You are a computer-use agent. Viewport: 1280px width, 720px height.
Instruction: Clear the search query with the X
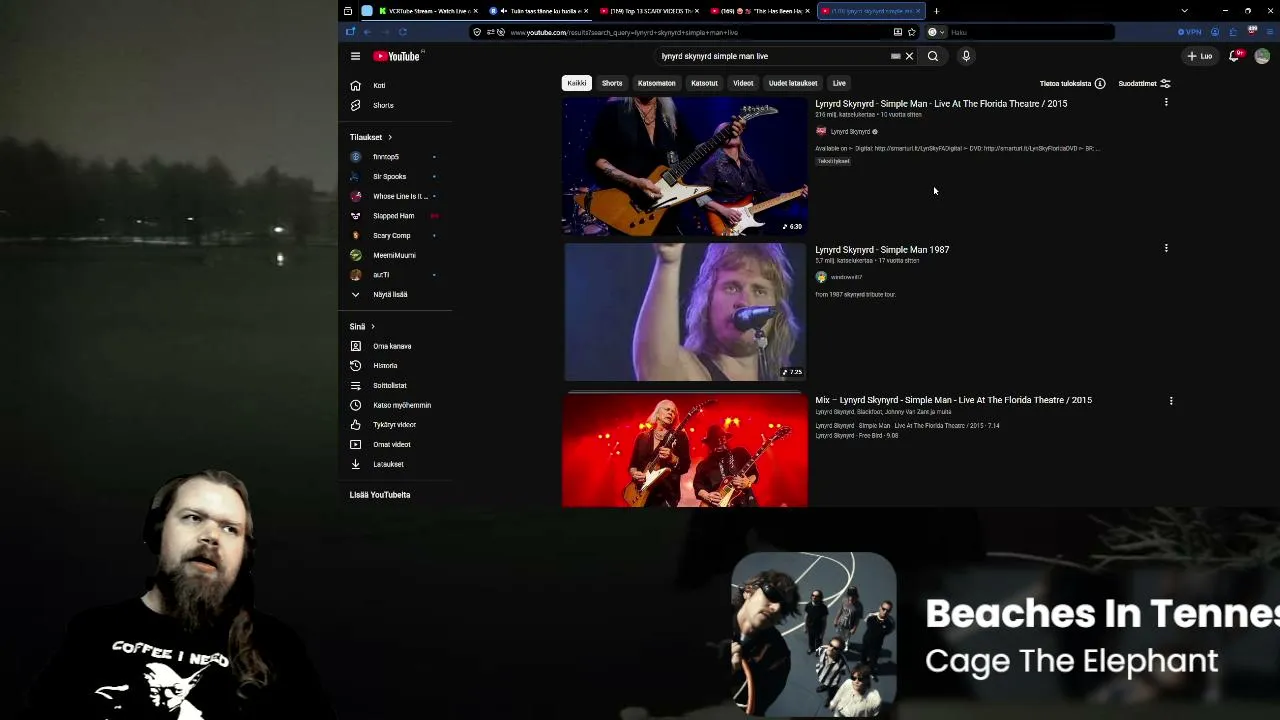coord(909,56)
